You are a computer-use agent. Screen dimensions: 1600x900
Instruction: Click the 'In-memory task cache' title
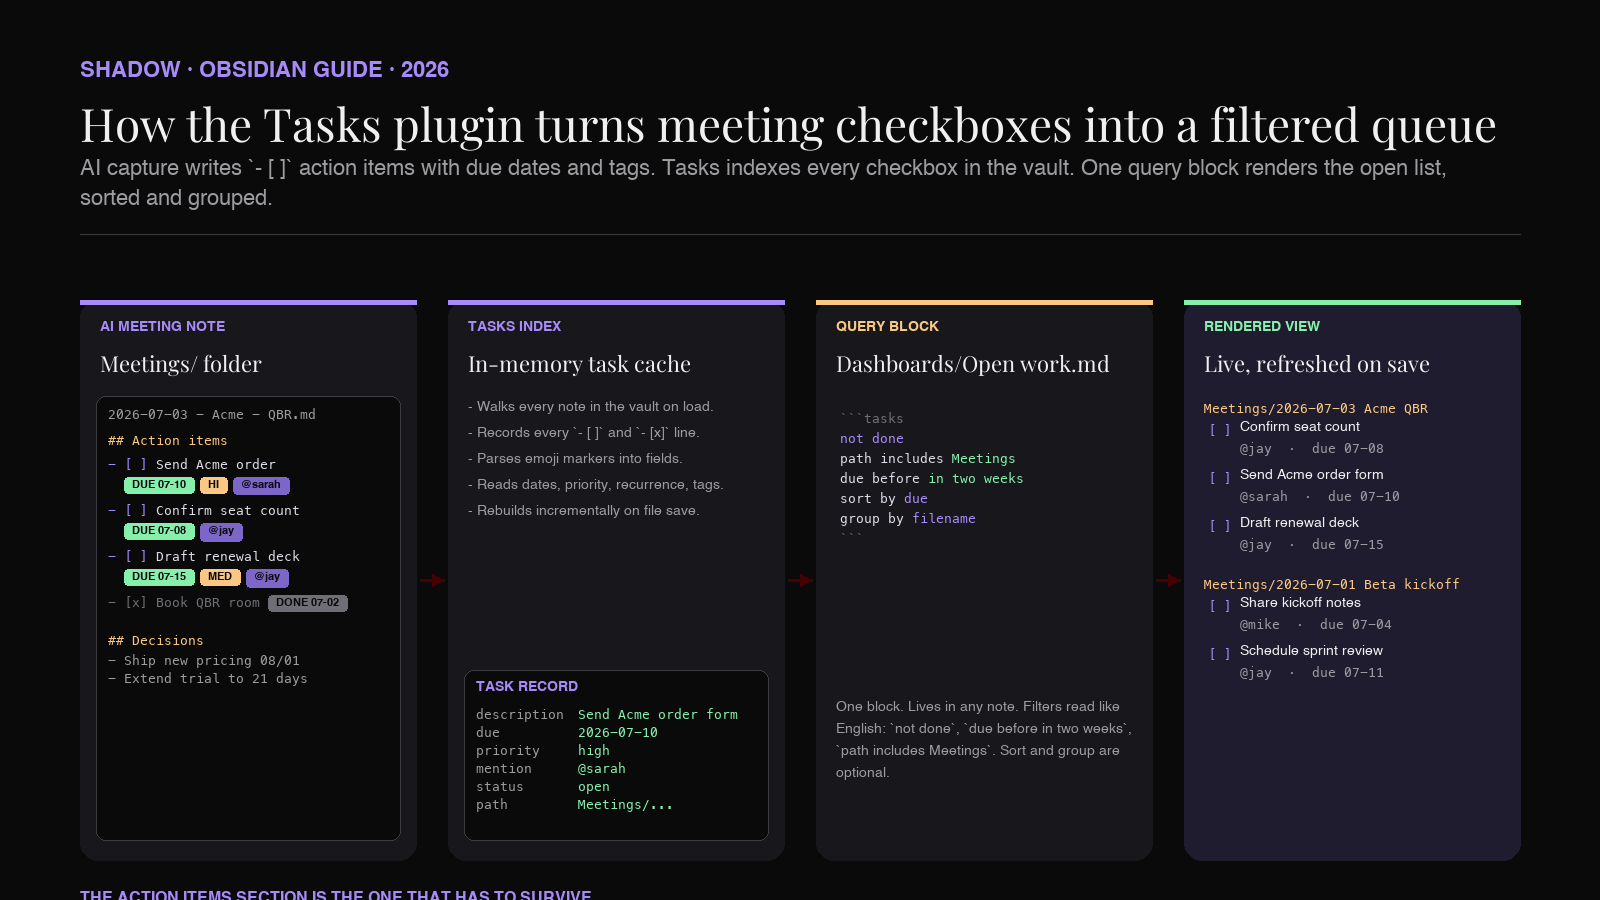point(579,364)
